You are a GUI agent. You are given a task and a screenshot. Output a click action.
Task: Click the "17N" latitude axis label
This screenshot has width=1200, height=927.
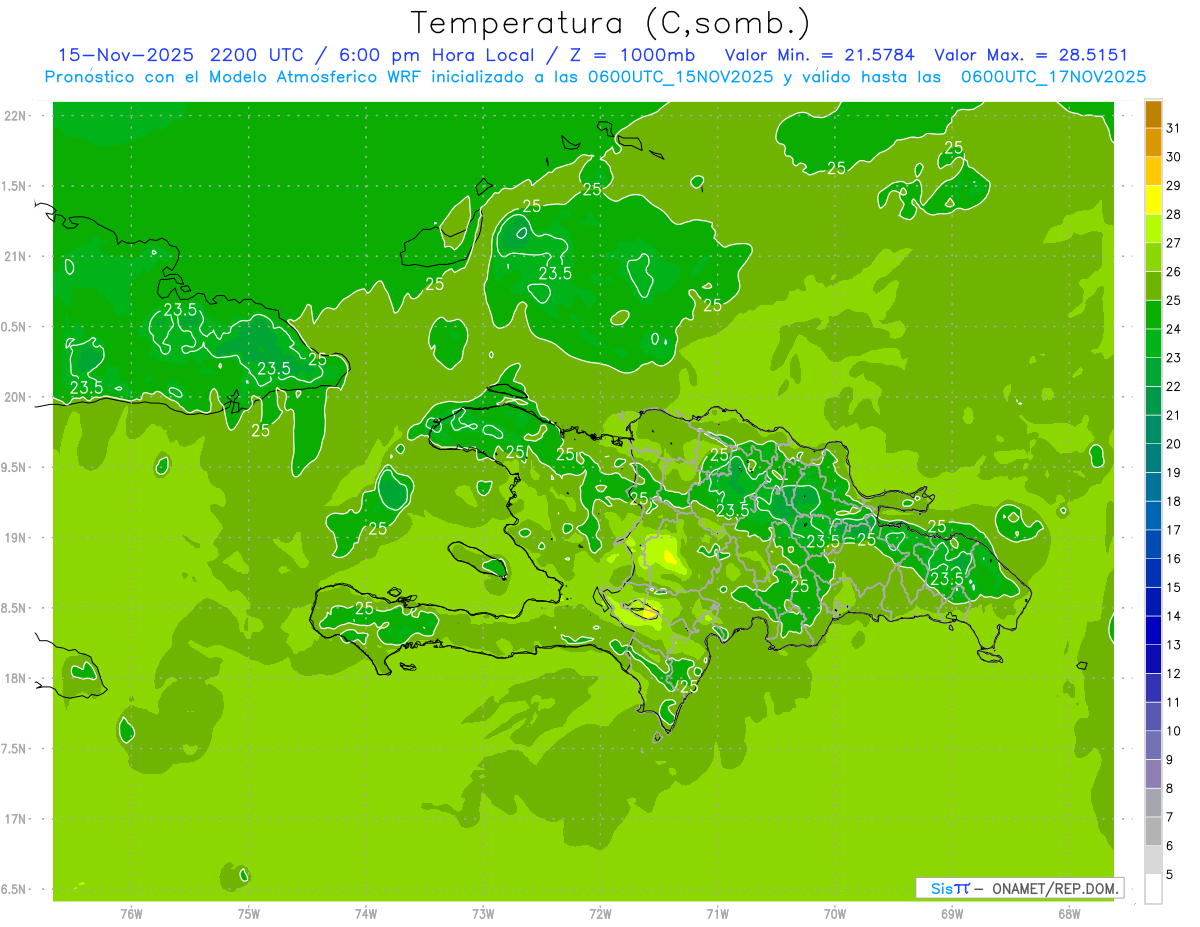click(x=15, y=820)
